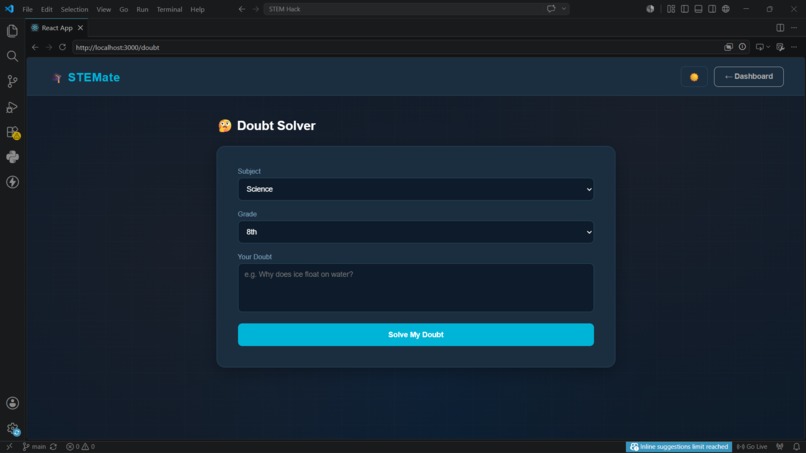Click Solve My Doubt button

click(415, 335)
